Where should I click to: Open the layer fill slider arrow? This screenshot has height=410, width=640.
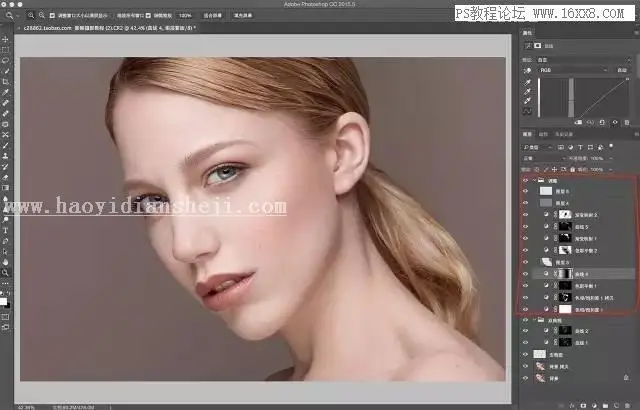point(611,169)
